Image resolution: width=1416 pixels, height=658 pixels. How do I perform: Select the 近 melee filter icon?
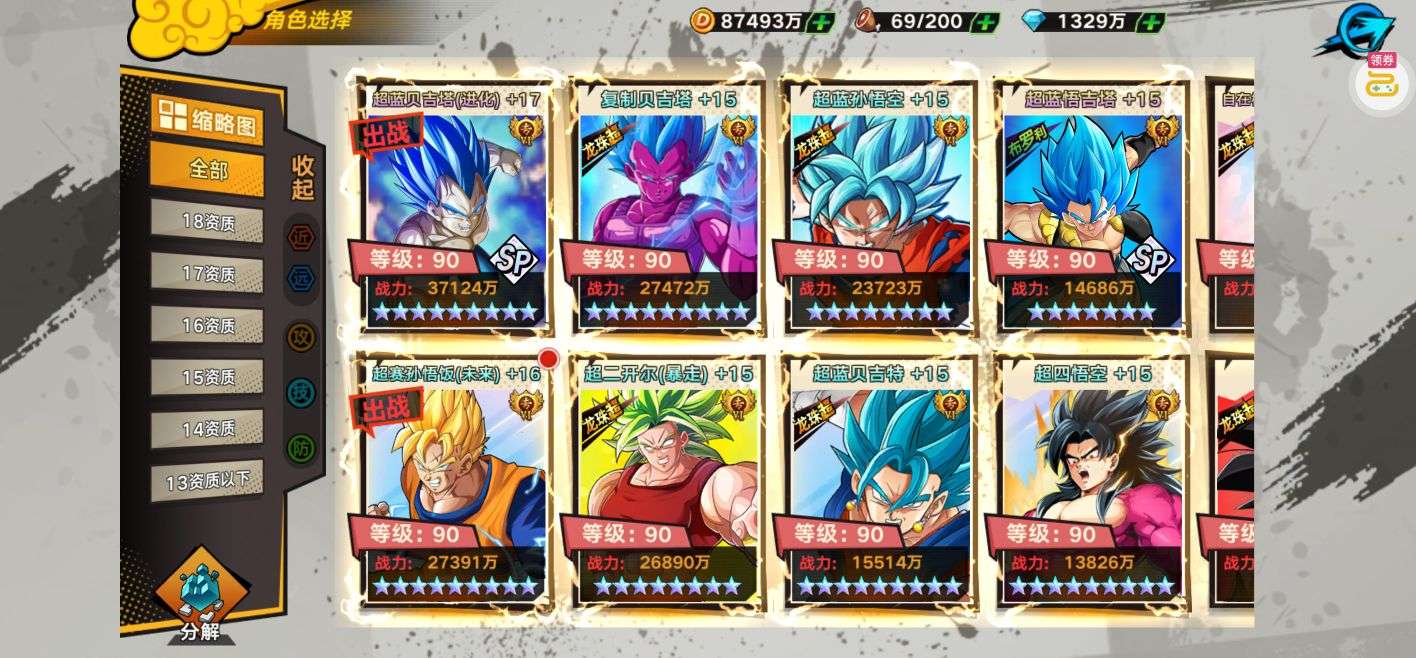point(301,238)
